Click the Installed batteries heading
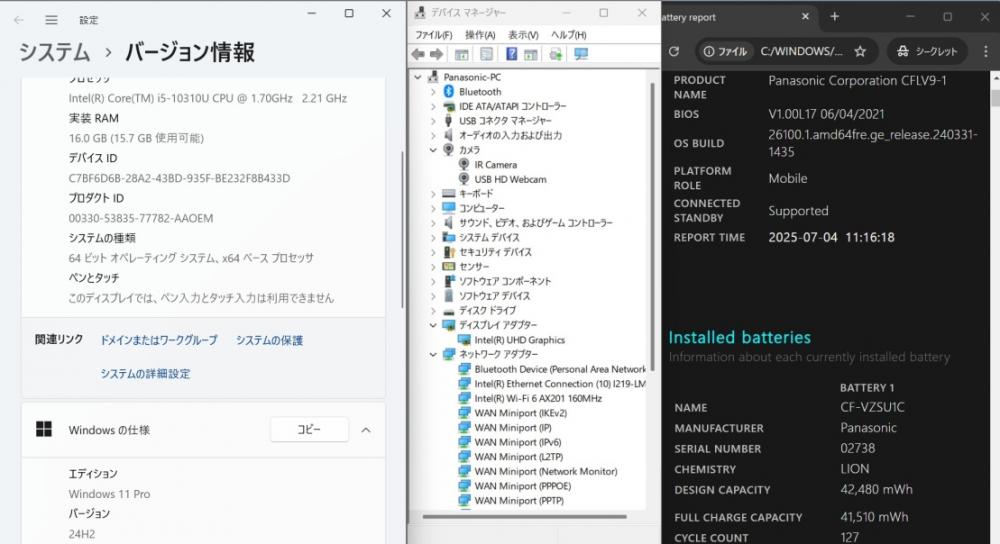The width and height of the screenshot is (1000, 544). point(739,337)
